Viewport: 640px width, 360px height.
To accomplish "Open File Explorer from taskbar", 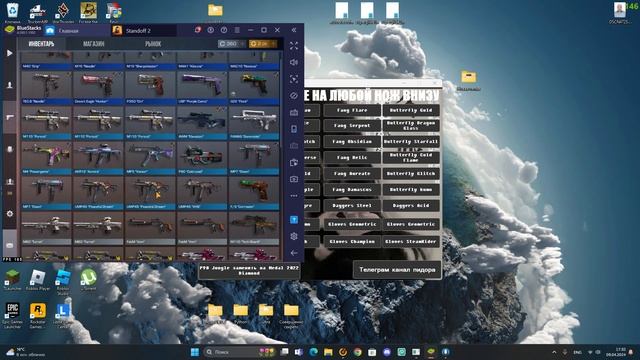I will point(328,352).
